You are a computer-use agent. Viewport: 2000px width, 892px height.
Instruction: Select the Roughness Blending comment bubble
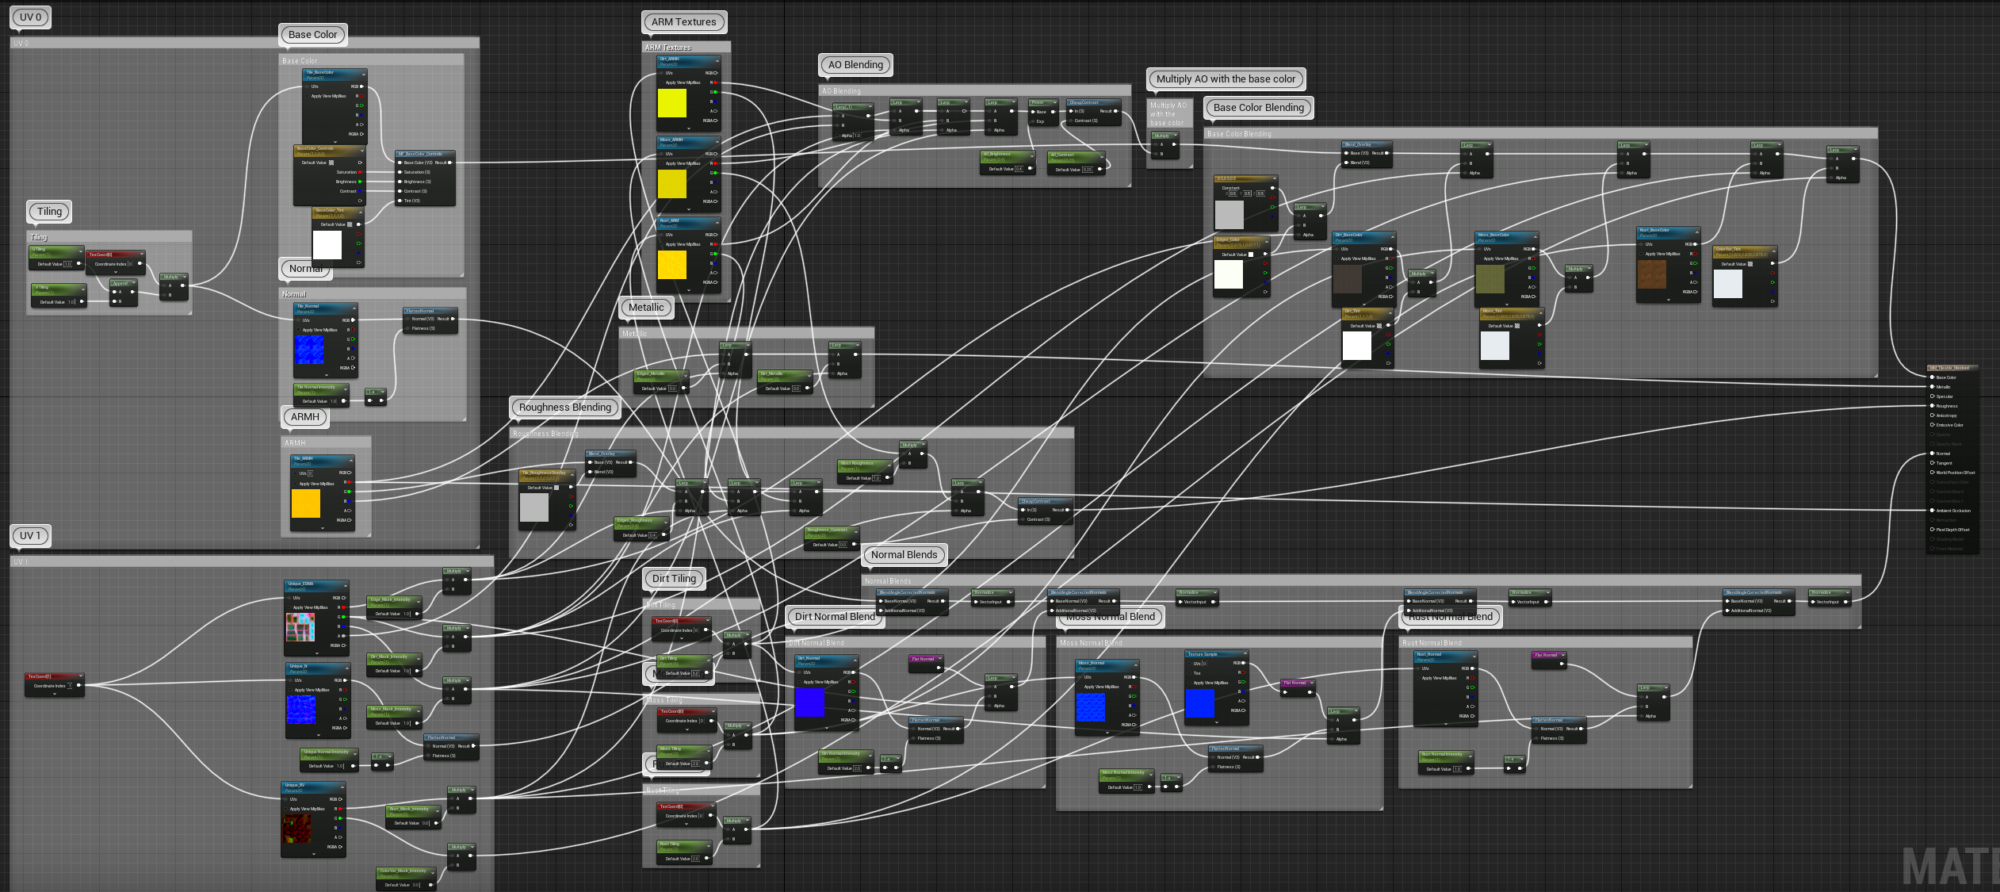[565, 408]
